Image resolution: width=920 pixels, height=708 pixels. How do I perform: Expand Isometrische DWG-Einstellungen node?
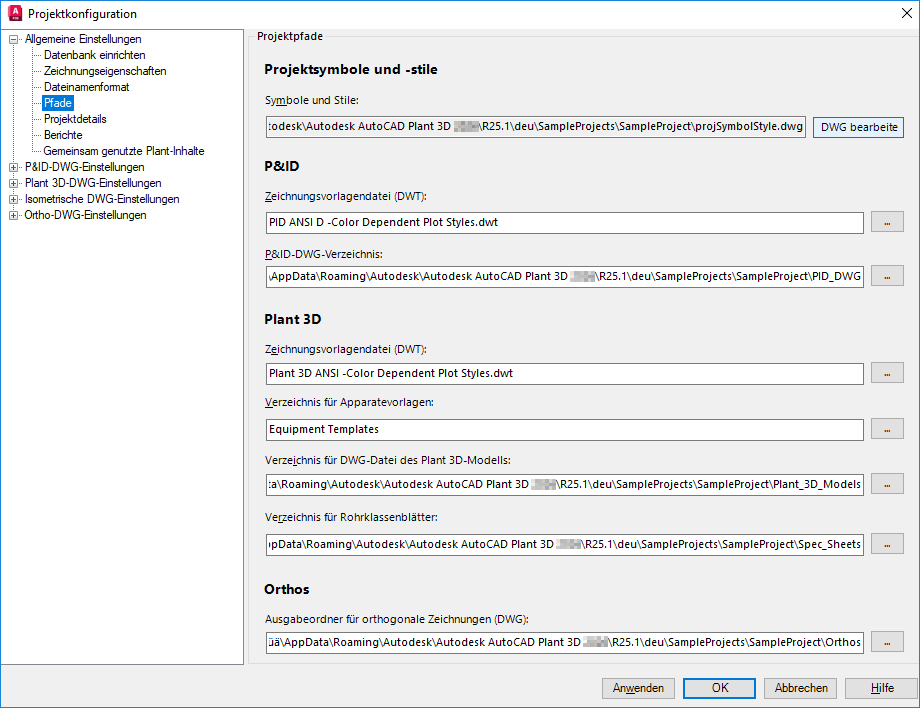[x=14, y=199]
